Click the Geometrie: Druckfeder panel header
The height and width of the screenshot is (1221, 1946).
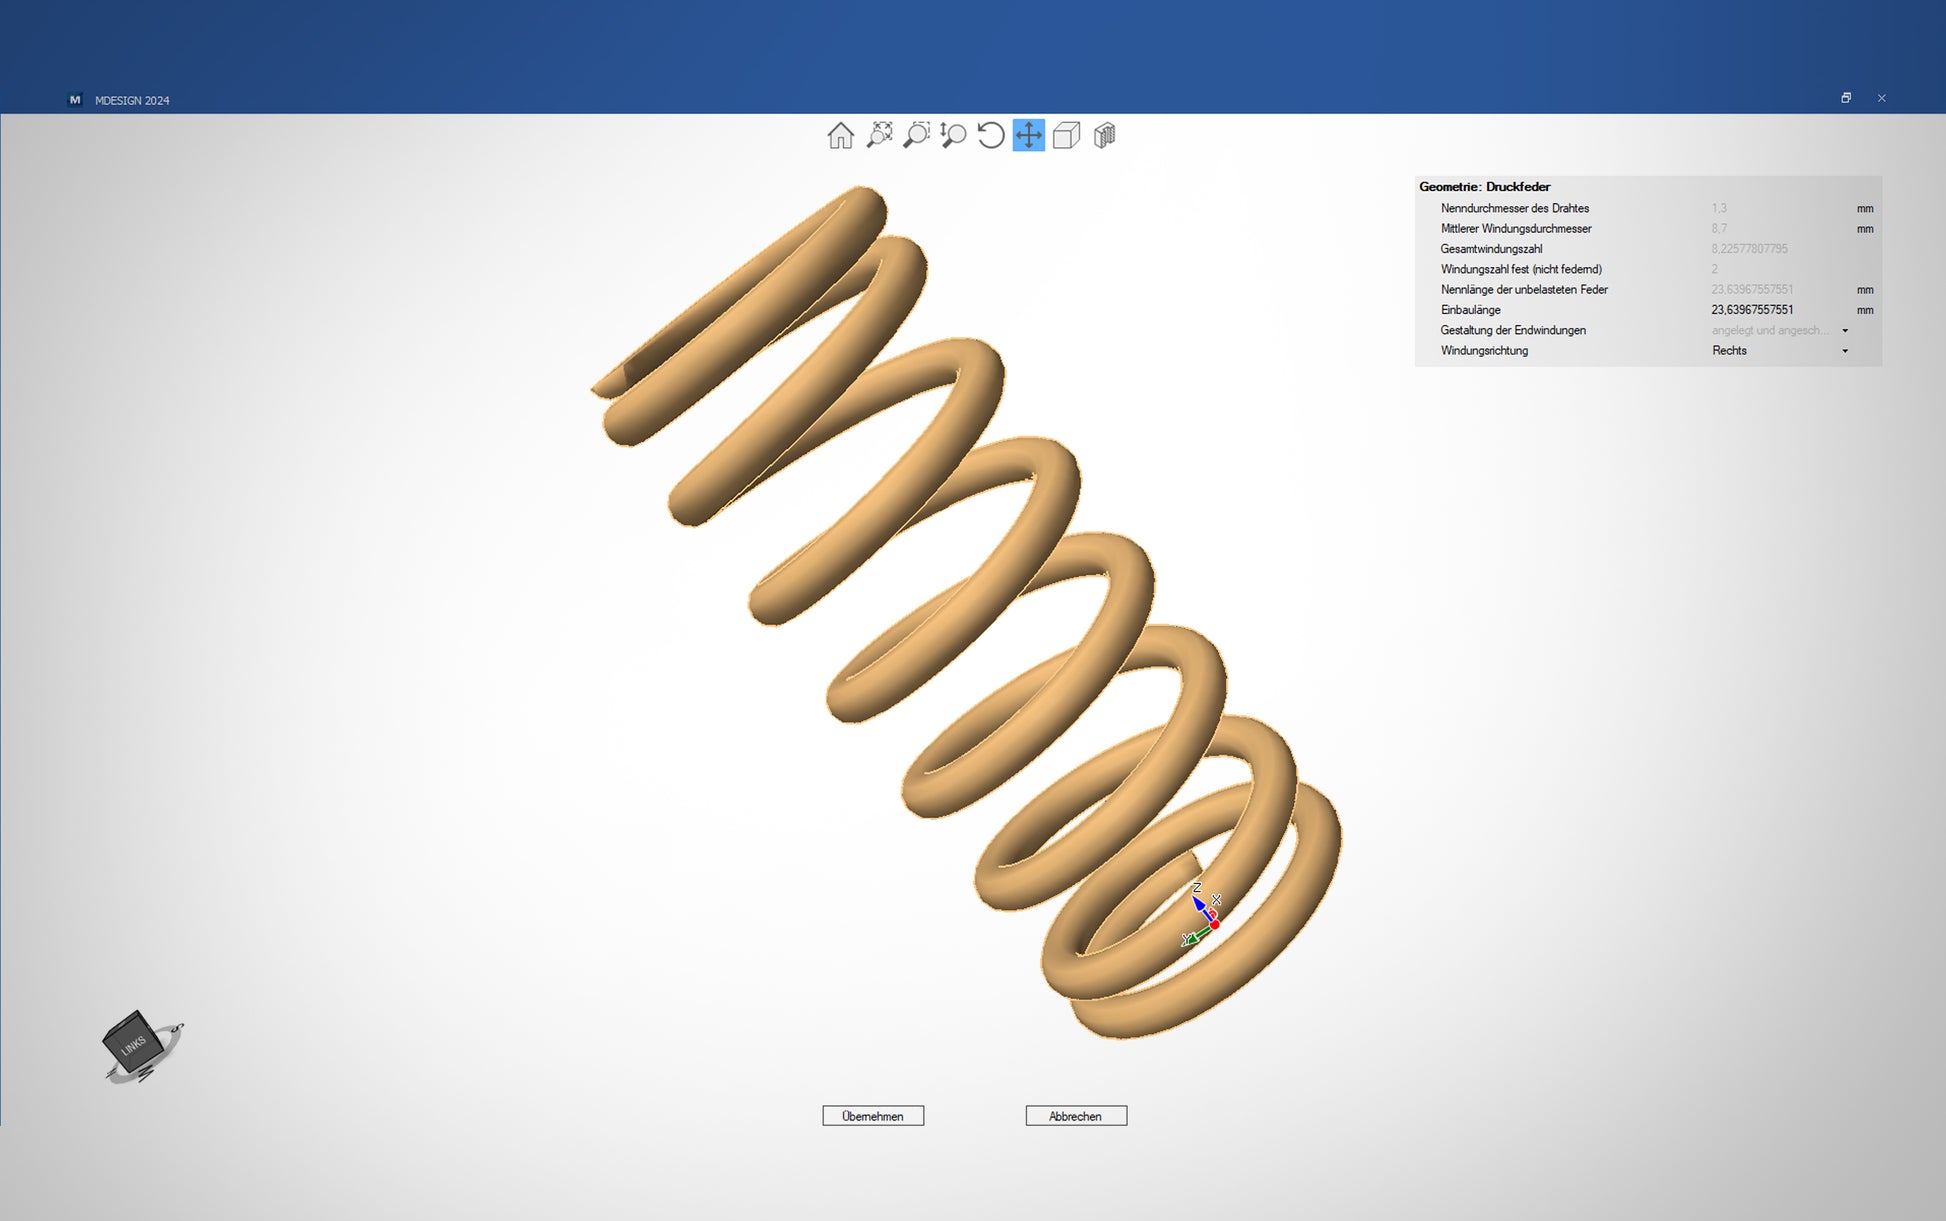(x=1484, y=187)
